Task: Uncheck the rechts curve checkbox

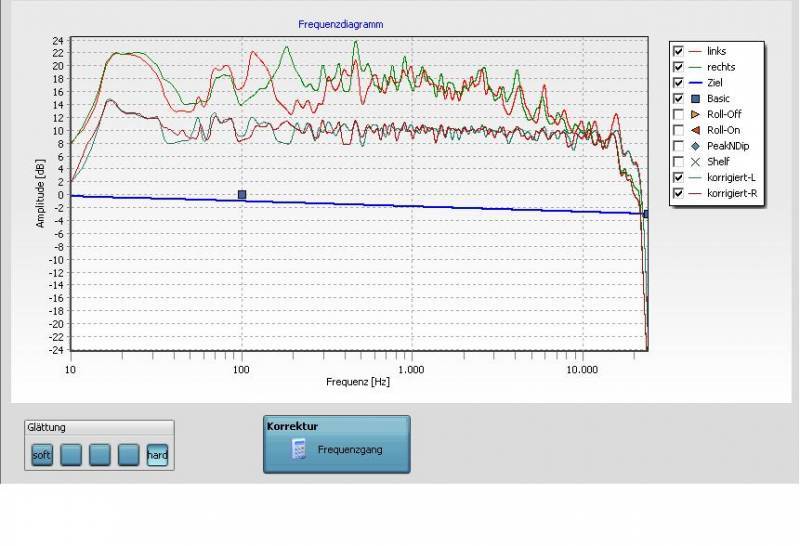Action: [x=678, y=66]
